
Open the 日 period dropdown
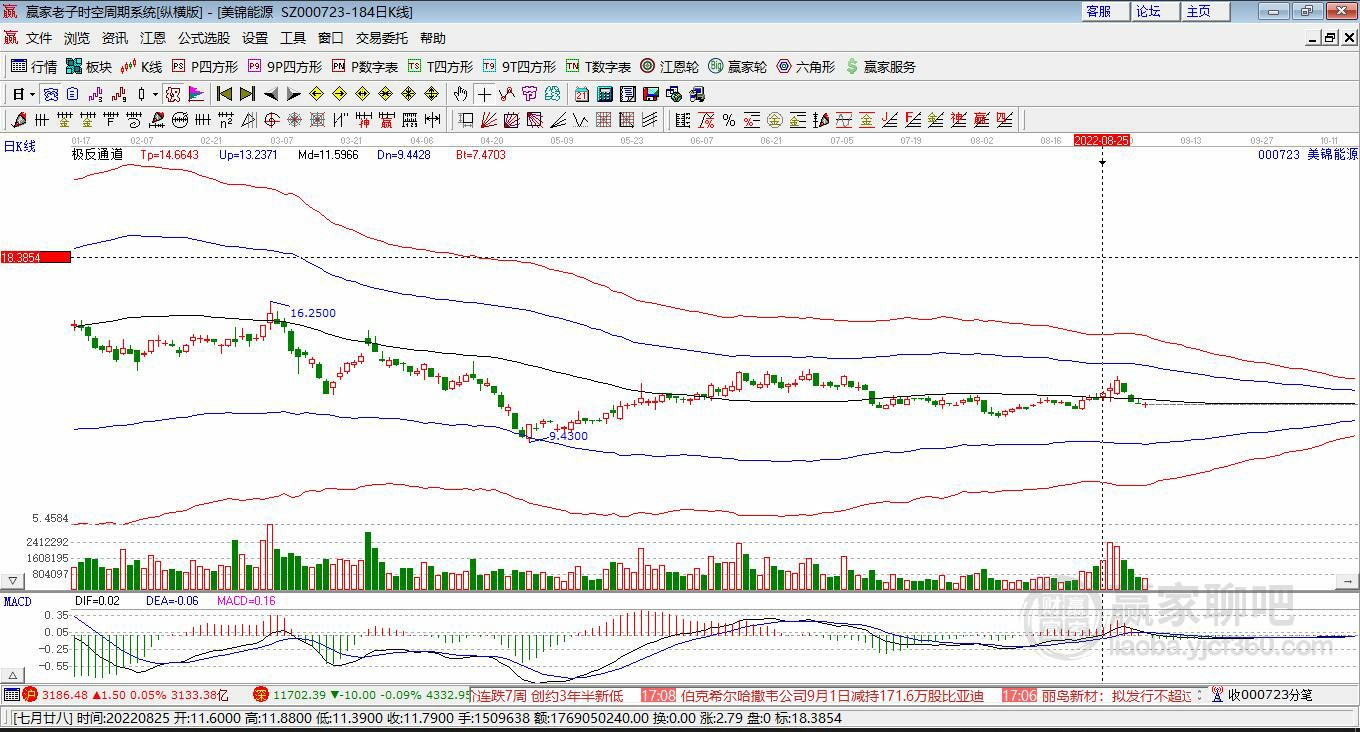(24, 94)
